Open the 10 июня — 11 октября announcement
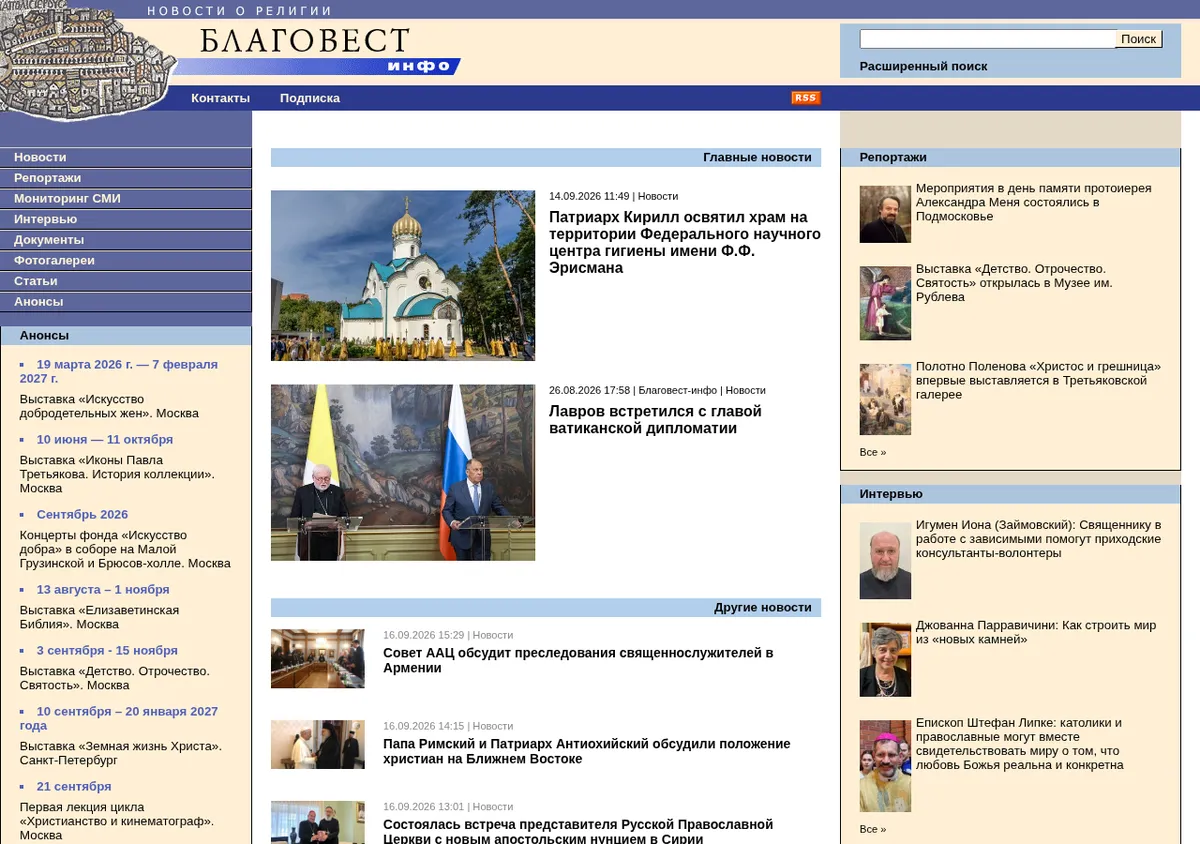1200x844 pixels. pyautogui.click(x=105, y=439)
